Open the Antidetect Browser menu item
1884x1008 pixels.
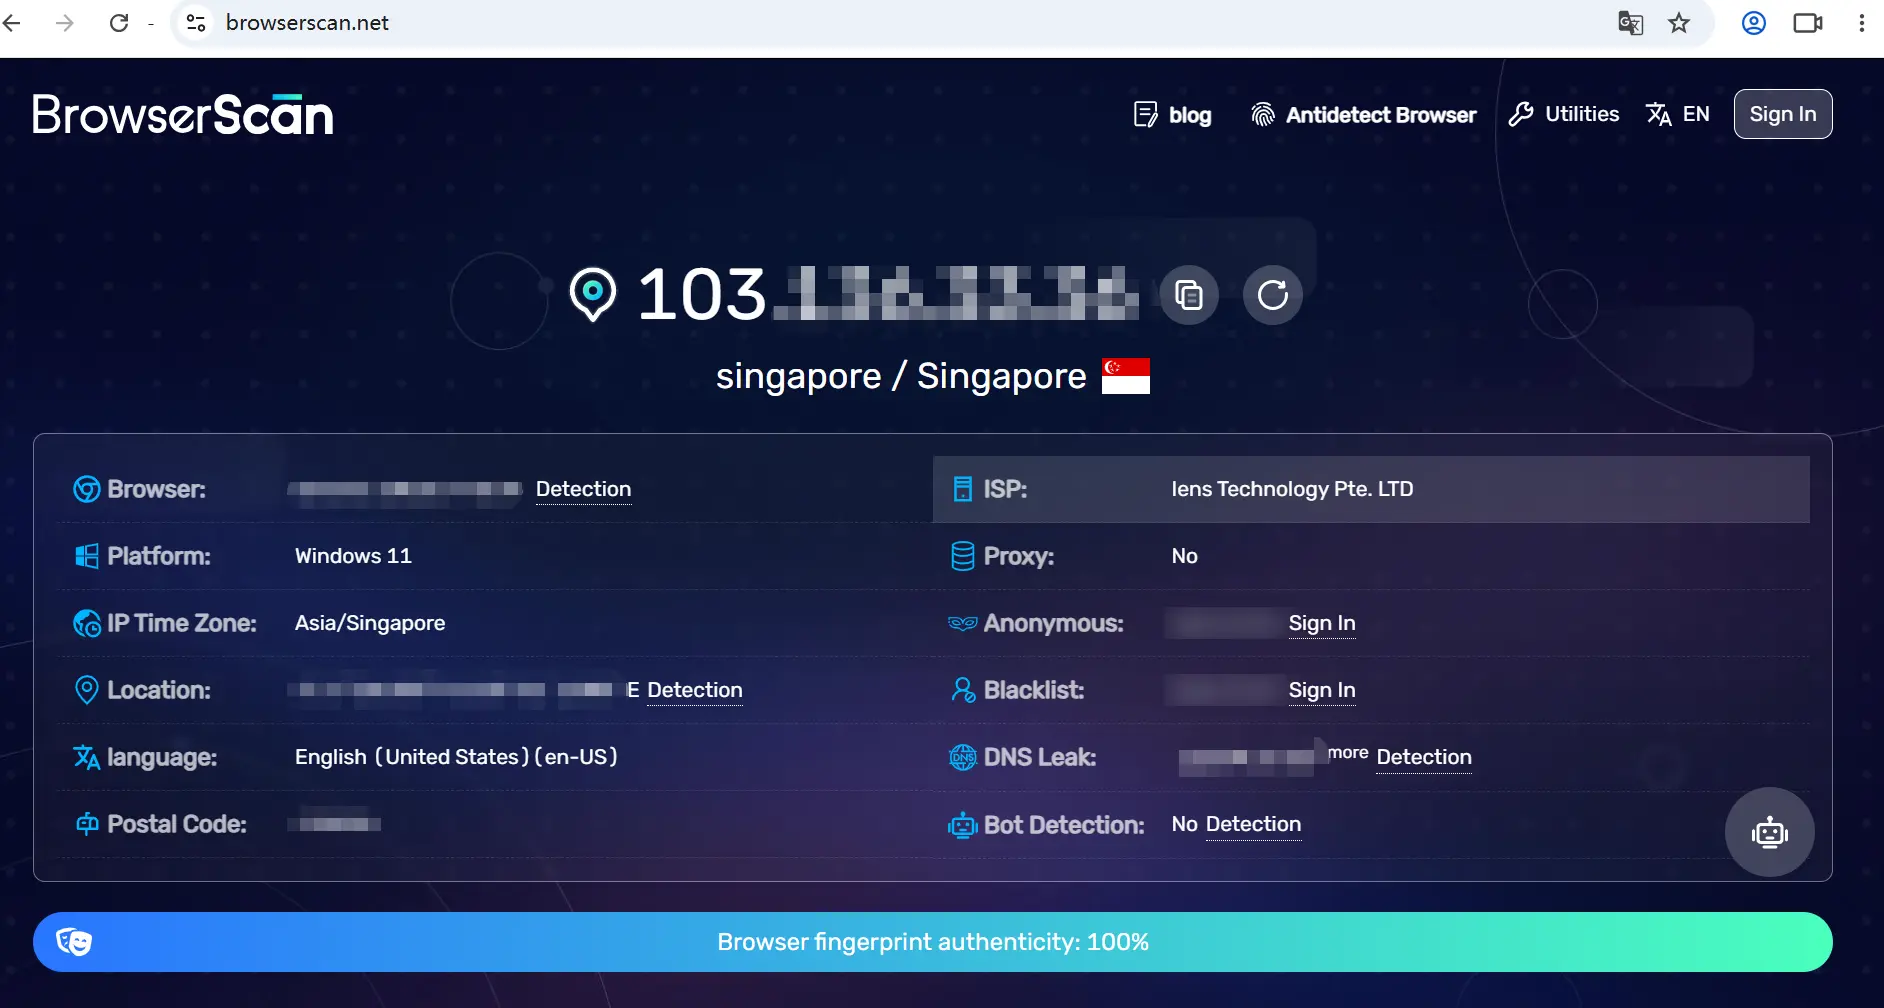(x=1363, y=115)
